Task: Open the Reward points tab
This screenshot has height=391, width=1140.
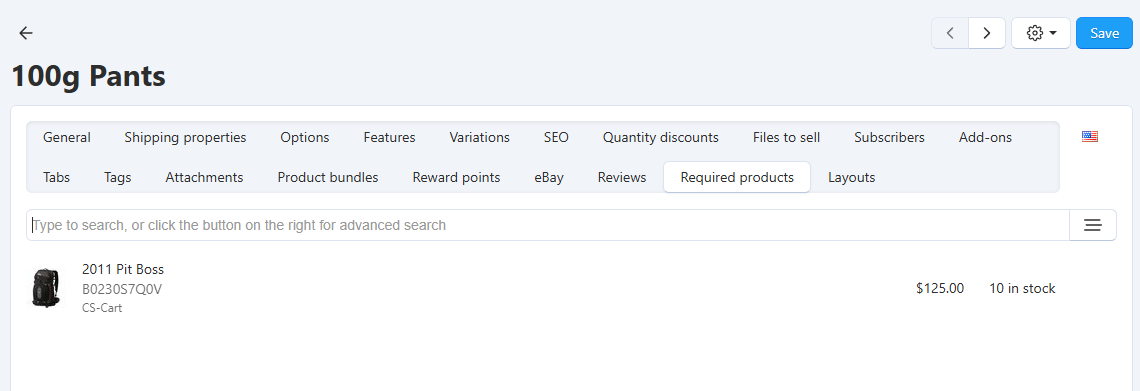Action: pos(457,177)
